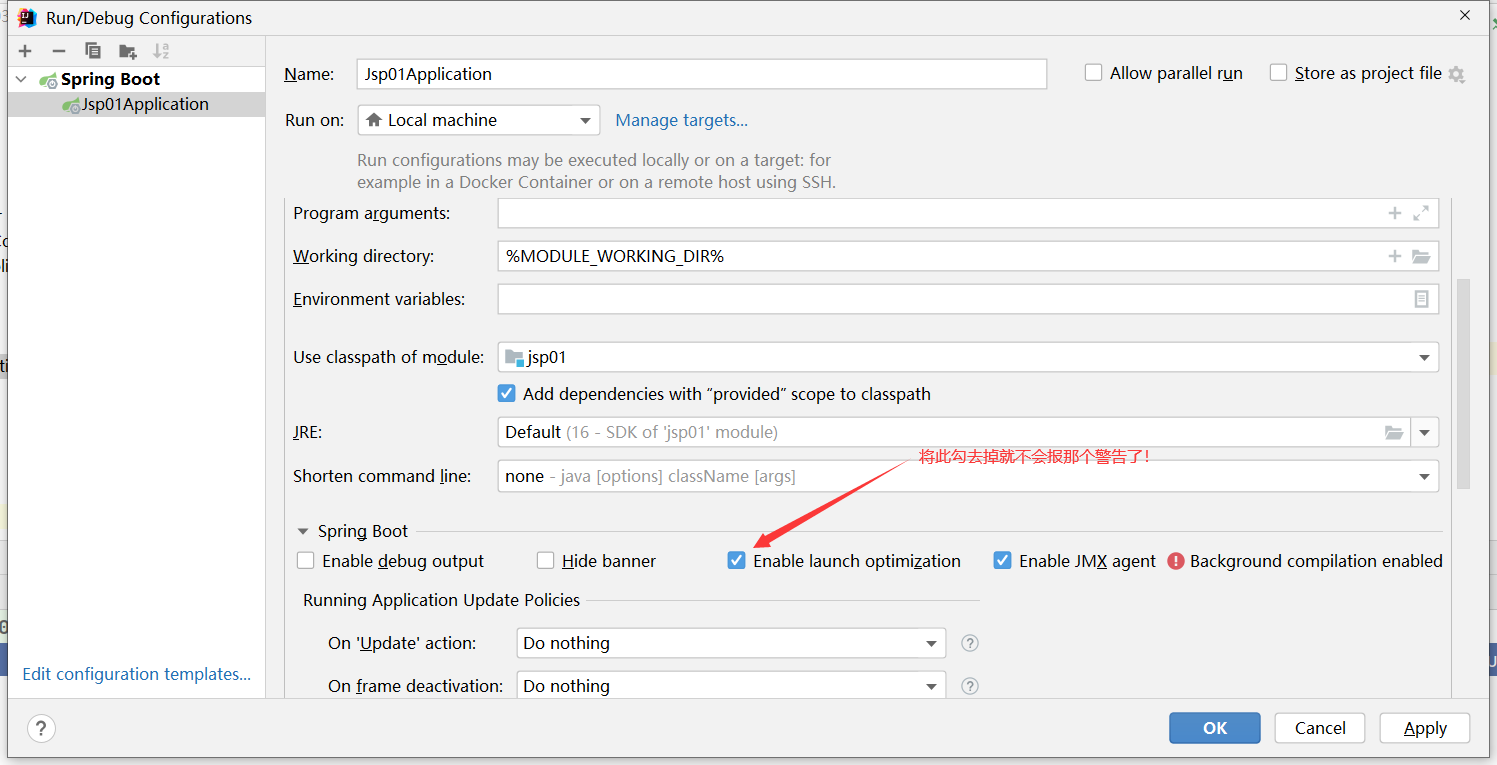Uncheck Enable JMX agent
The width and height of the screenshot is (1497, 765).
[1002, 561]
